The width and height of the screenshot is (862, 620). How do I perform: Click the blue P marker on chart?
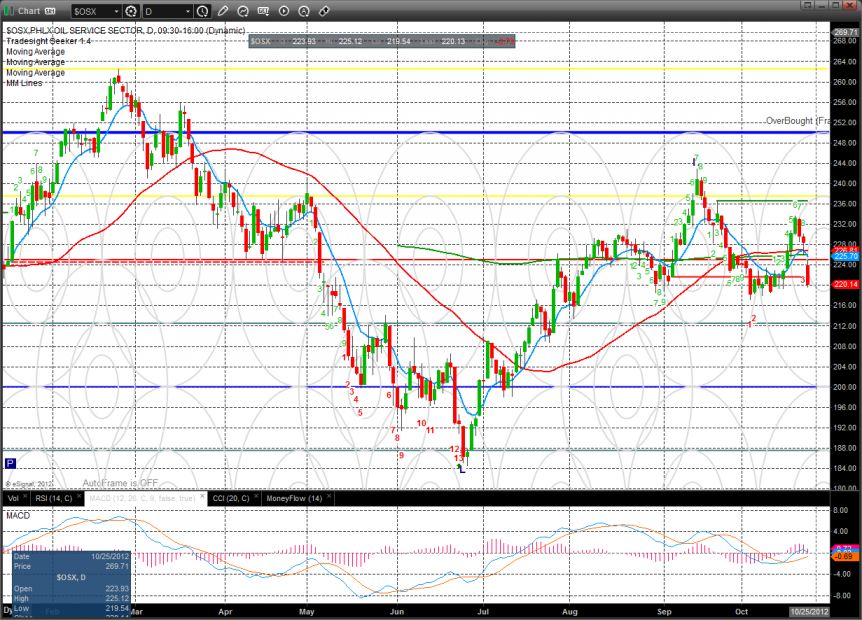click(x=10, y=463)
